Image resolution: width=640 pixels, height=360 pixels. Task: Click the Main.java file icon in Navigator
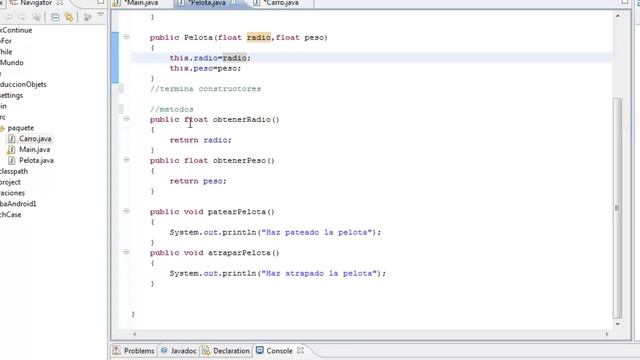[12, 149]
